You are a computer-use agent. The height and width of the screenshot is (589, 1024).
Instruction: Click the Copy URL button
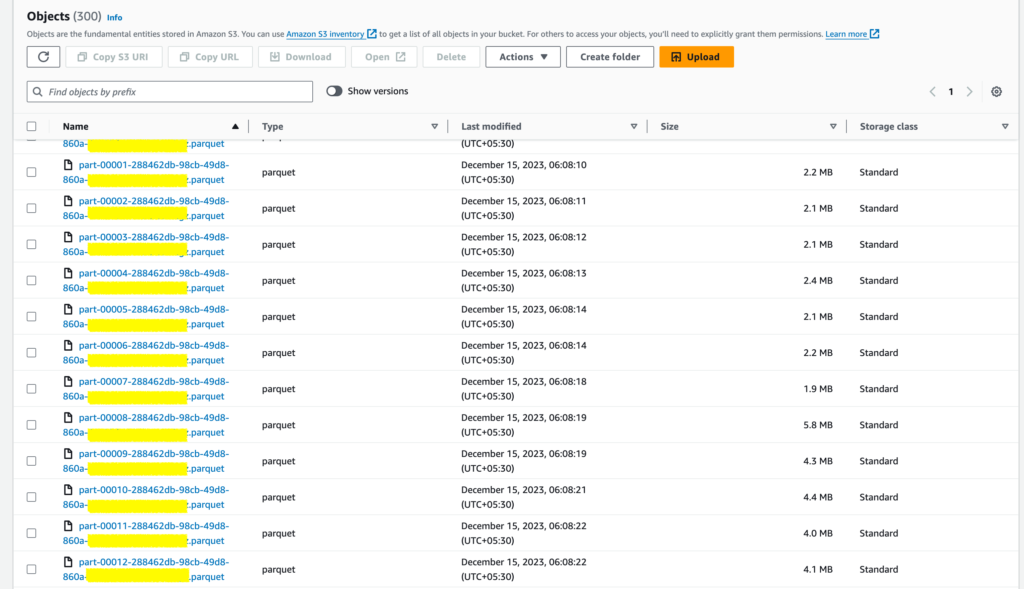(x=210, y=57)
